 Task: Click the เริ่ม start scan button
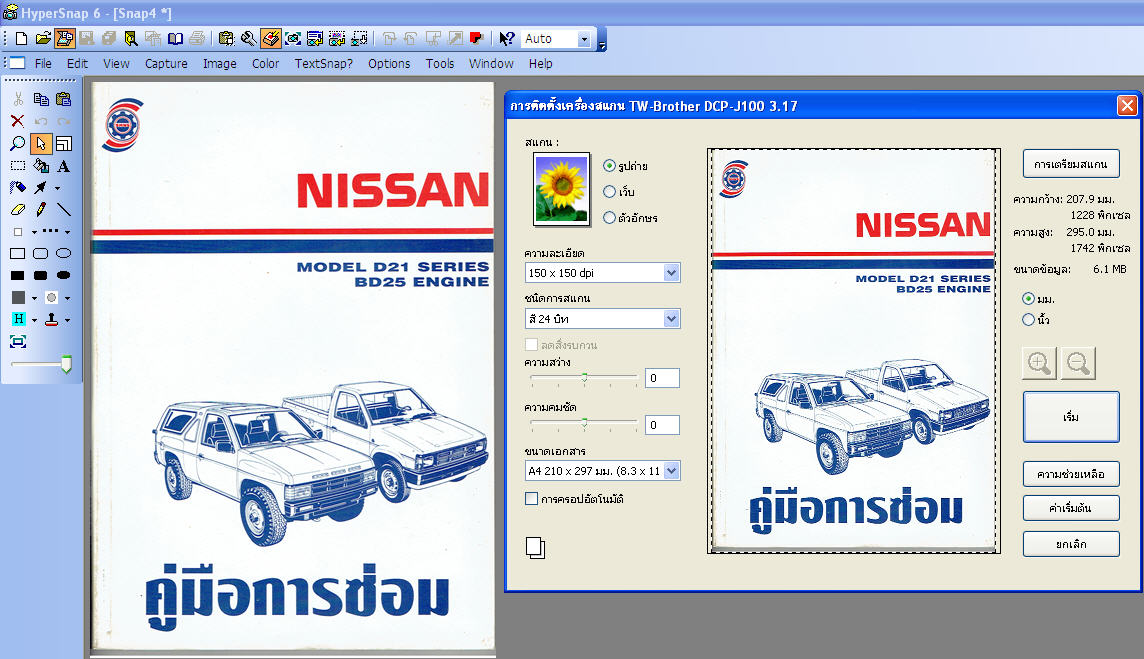click(1071, 417)
